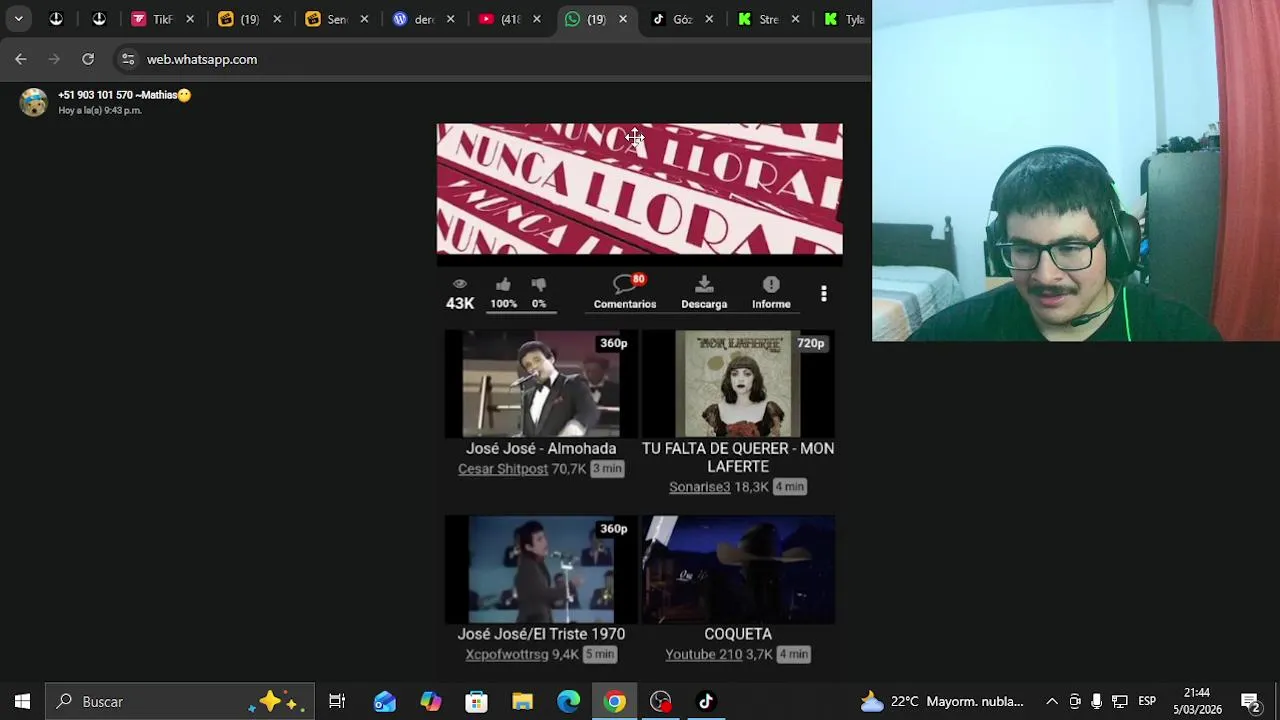
Task: Click the José José - Almohada title
Action: (x=541, y=448)
